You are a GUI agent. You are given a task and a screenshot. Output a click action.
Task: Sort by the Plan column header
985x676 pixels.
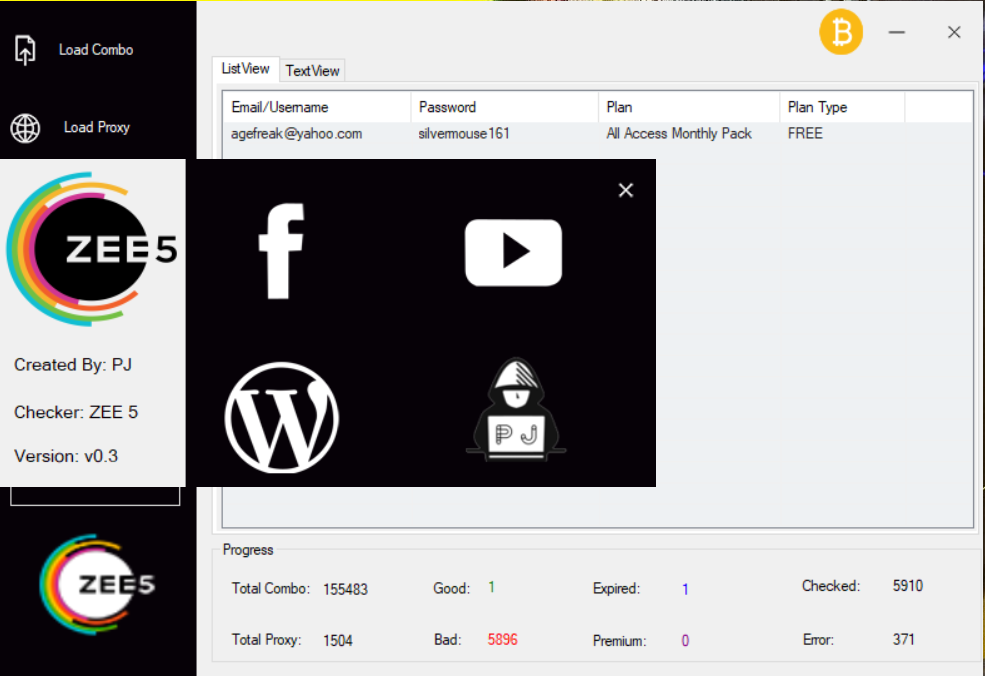[689, 107]
